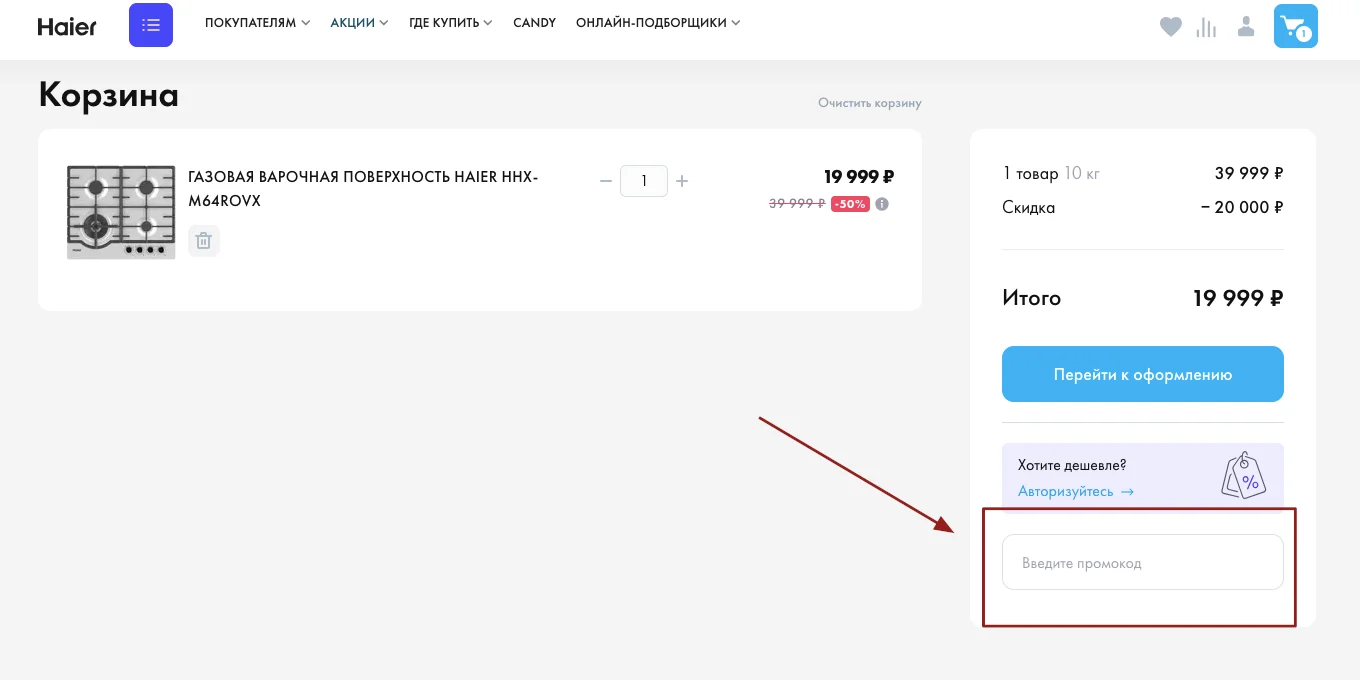This screenshot has height=680, width=1360.
Task: Click the 1 товар 10 кг summary
Action: 1051,174
